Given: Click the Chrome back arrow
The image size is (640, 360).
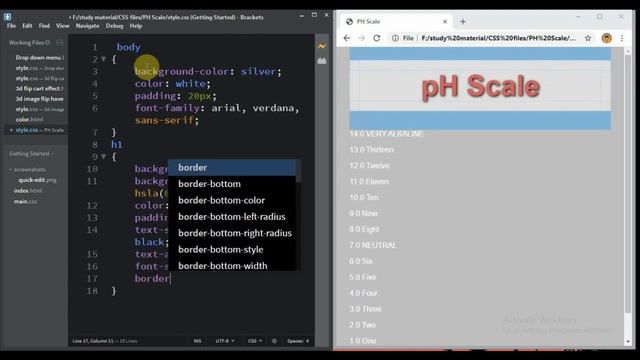Looking at the screenshot, I should [347, 38].
